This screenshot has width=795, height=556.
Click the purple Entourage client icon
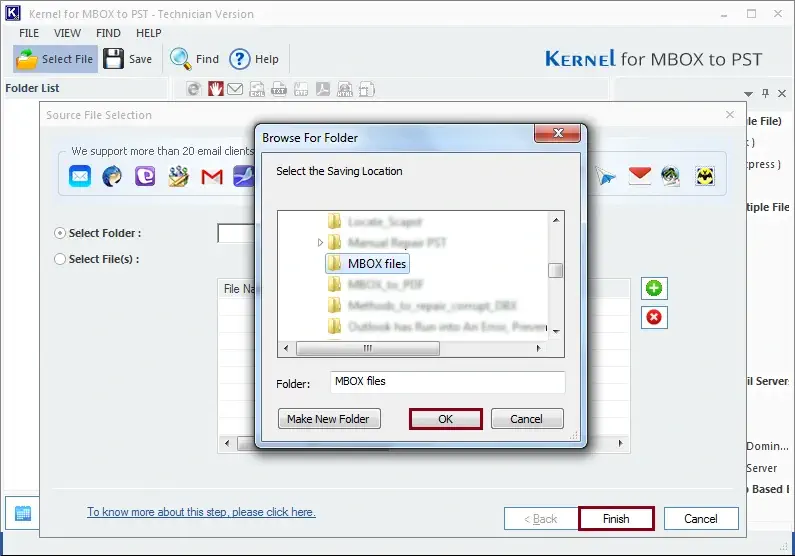(145, 176)
